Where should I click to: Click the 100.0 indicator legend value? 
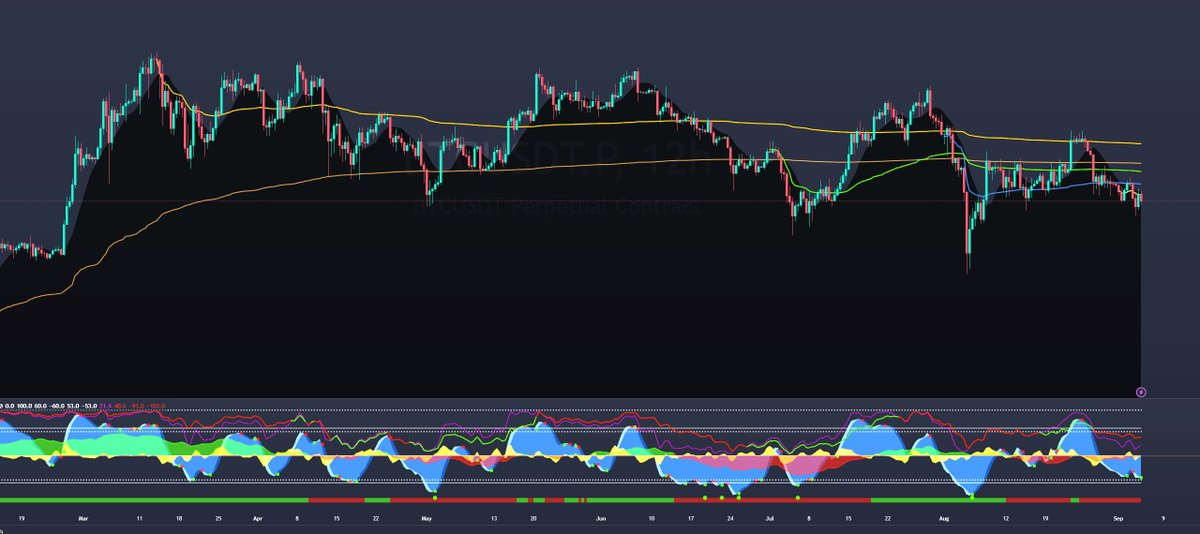point(25,406)
